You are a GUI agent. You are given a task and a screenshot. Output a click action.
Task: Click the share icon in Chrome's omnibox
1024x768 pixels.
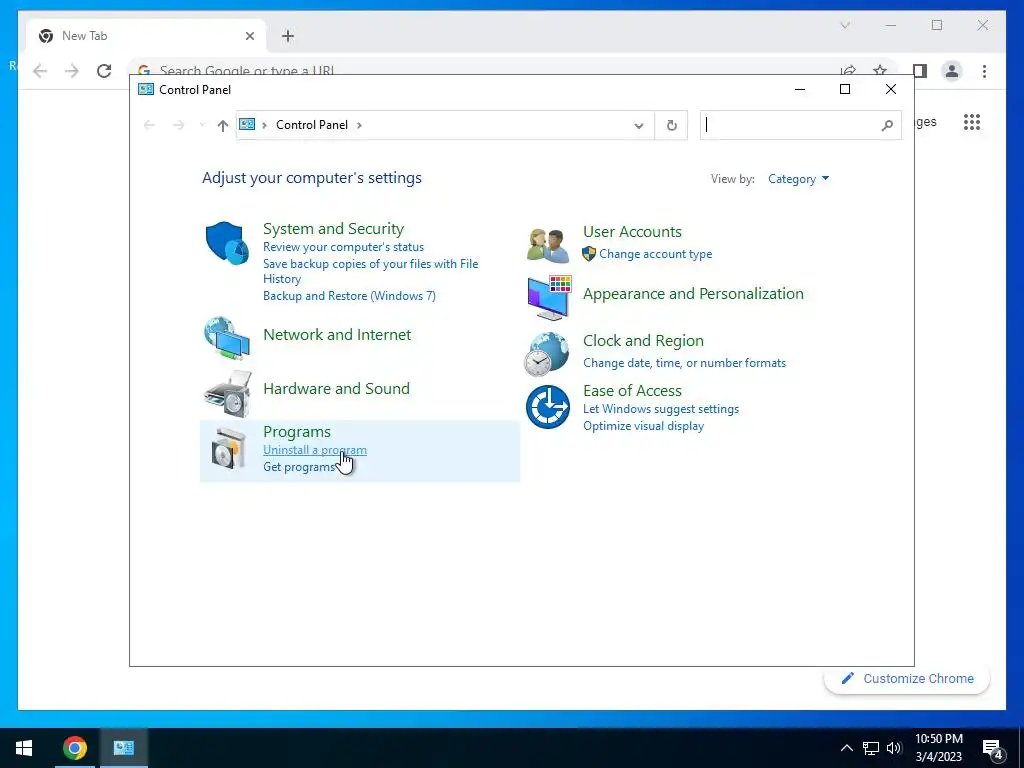tap(848, 71)
